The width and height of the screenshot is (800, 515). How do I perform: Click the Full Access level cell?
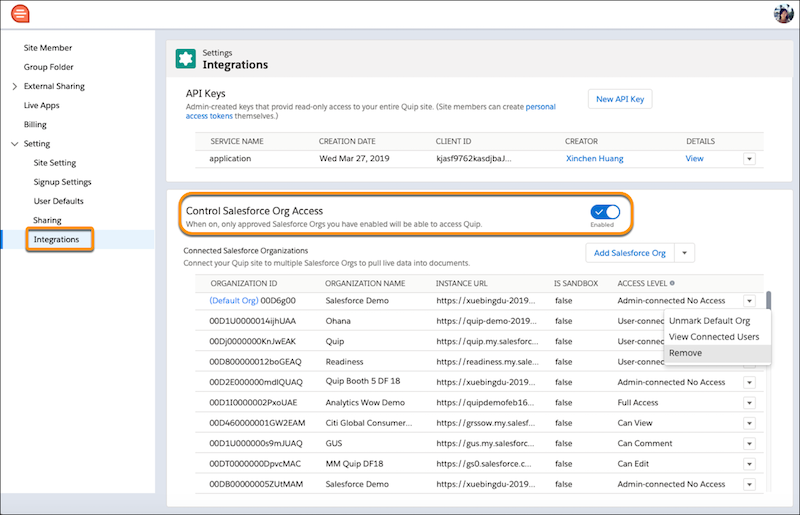(638, 403)
